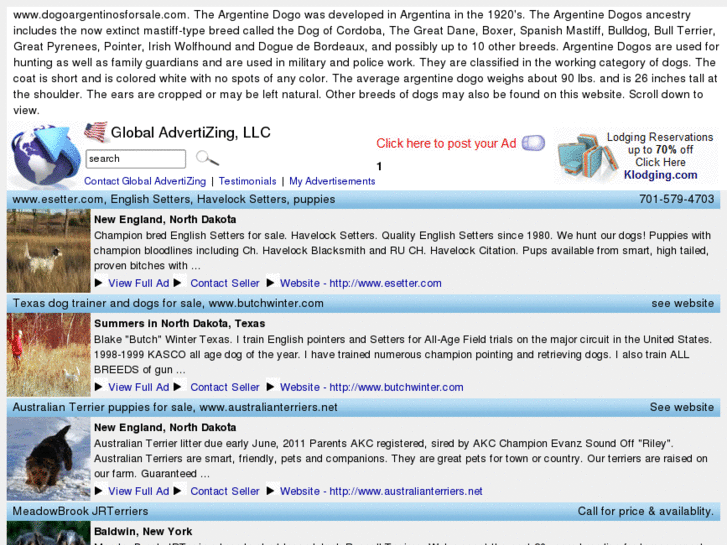Click the arrow before butchwinter Contact Seller
The width and height of the screenshot is (727, 545).
(x=178, y=386)
